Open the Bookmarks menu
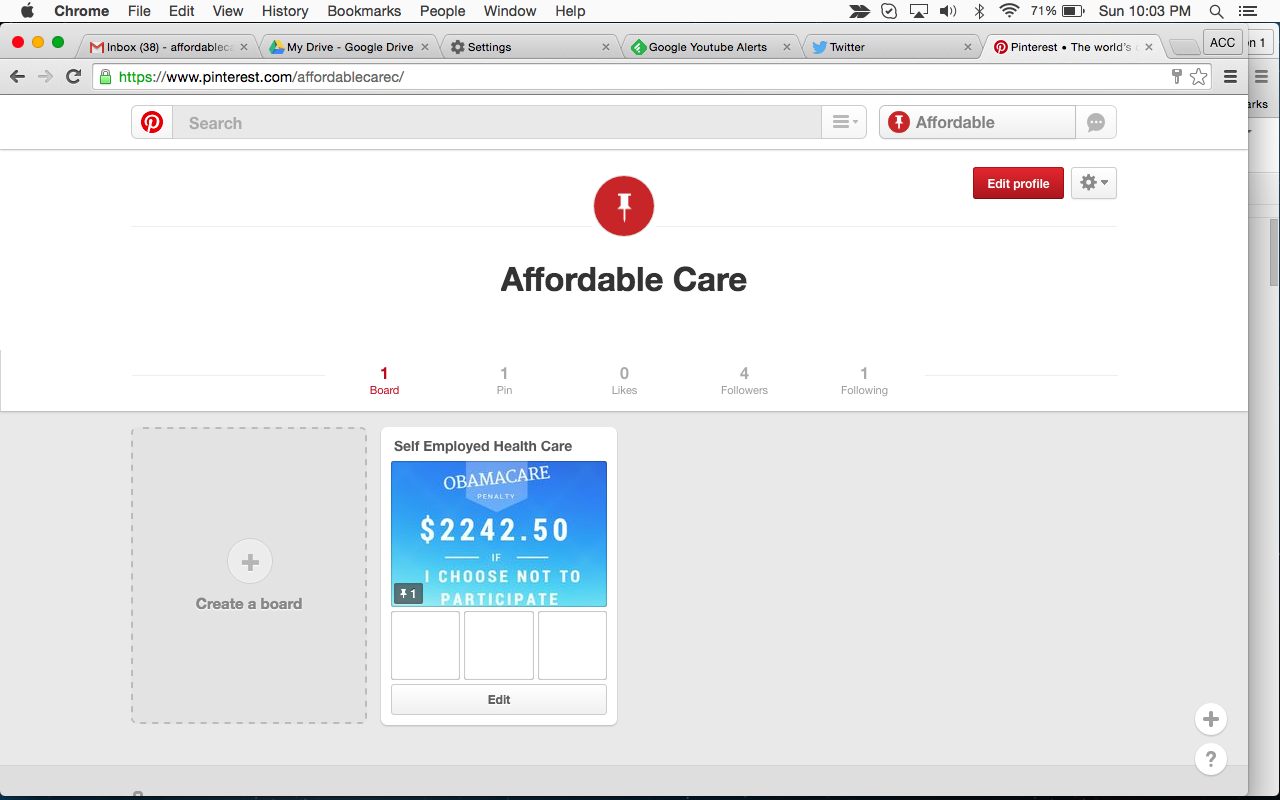1280x800 pixels. coord(364,11)
